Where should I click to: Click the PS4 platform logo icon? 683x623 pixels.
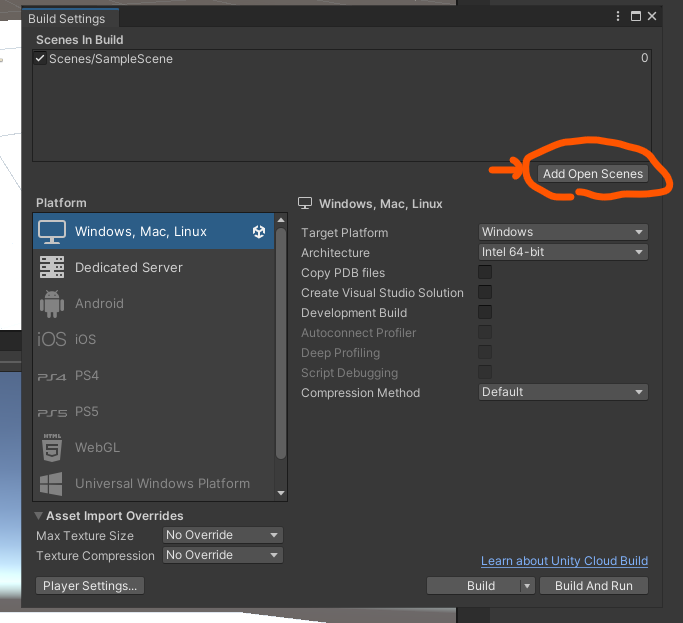[52, 376]
